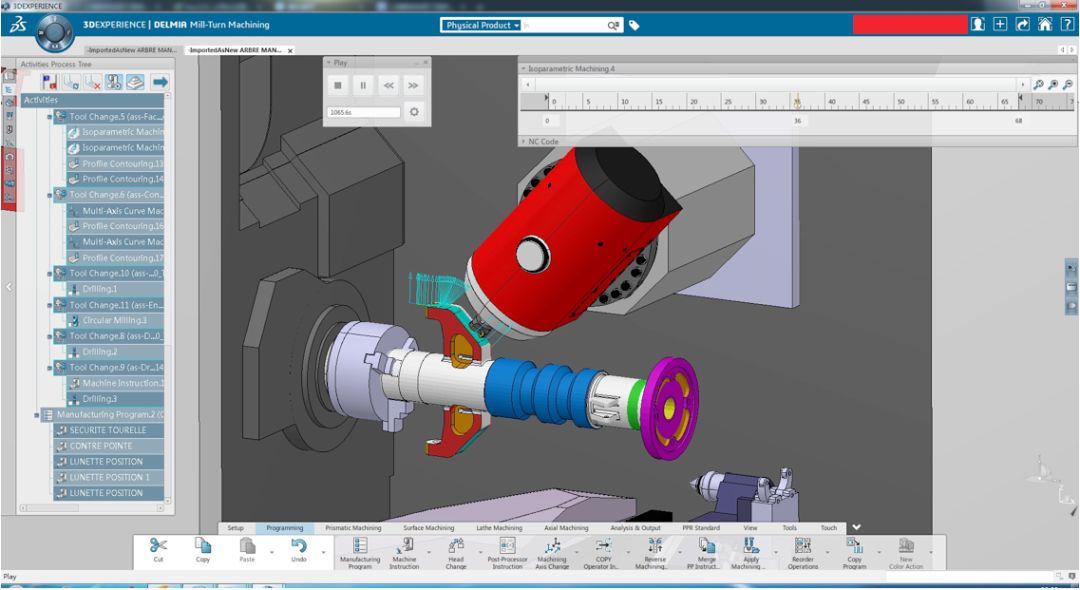This screenshot has width=1080, height=590.
Task: Collapse the ribbon with the down chevron
Action: pos(856,527)
